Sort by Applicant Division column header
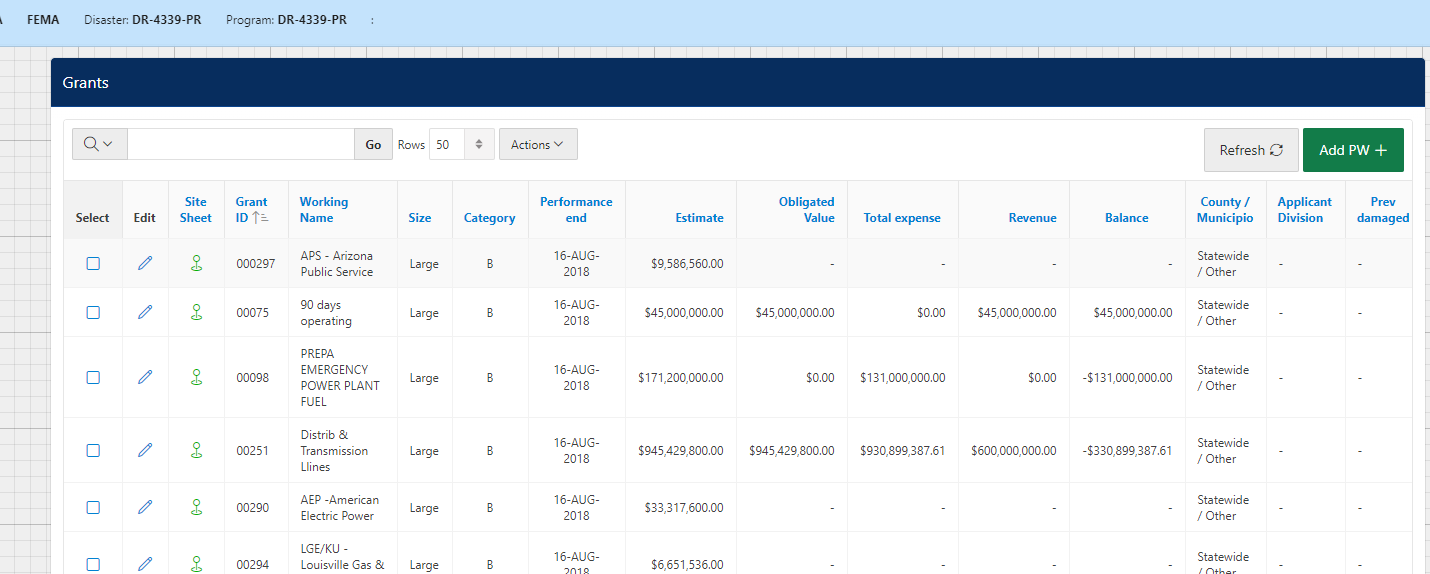This screenshot has height=574, width=1430. [1305, 209]
